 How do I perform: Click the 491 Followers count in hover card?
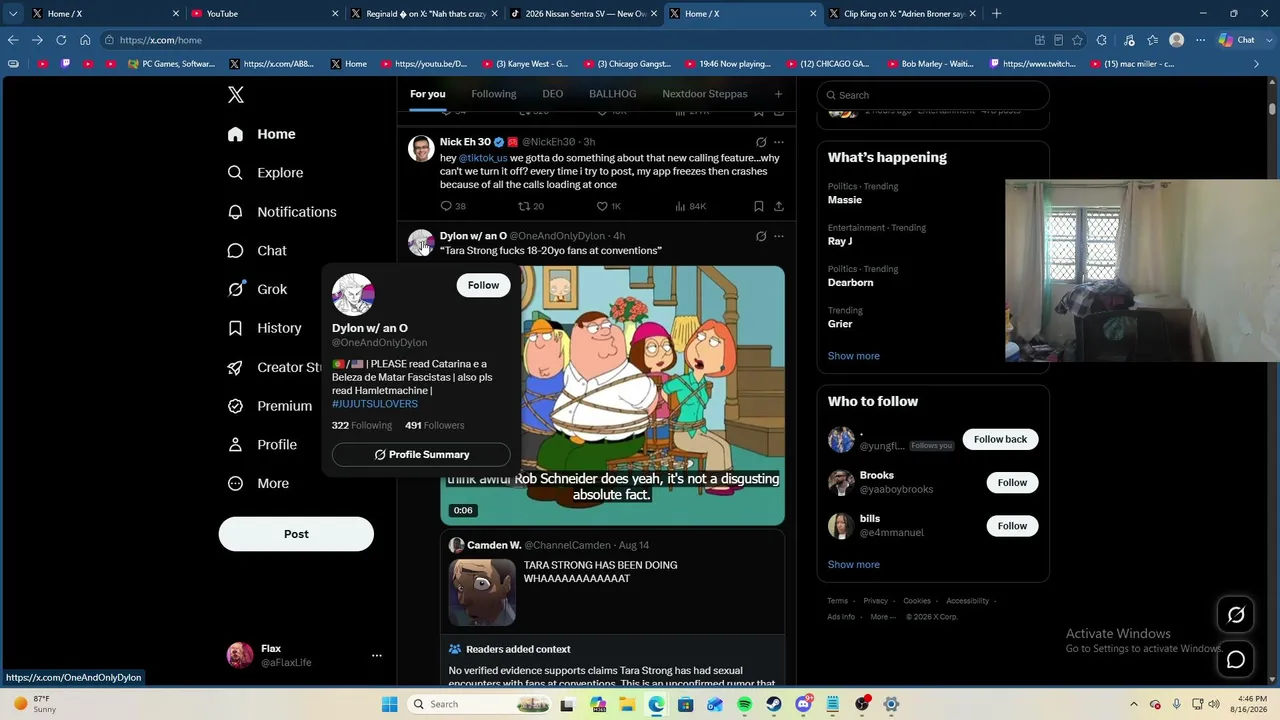pos(434,426)
